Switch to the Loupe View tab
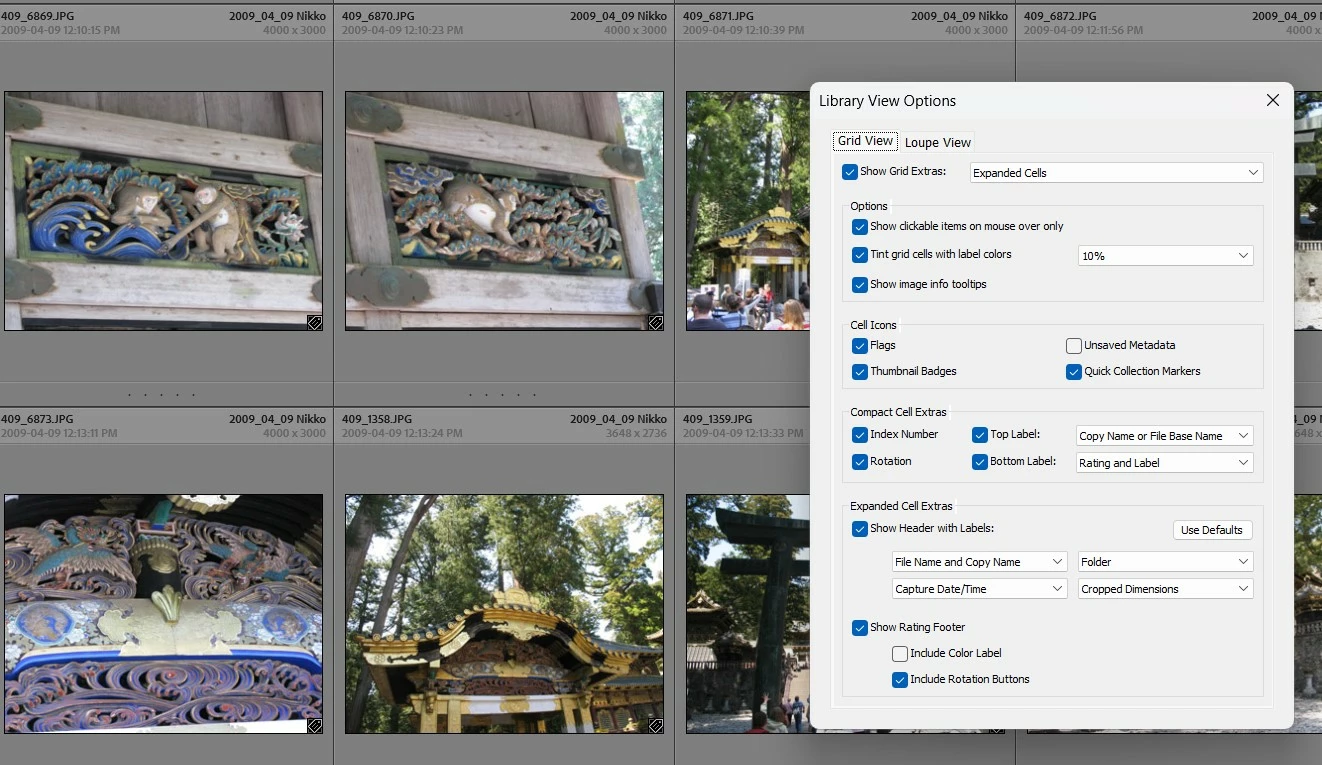This screenshot has width=1322, height=765. (938, 142)
